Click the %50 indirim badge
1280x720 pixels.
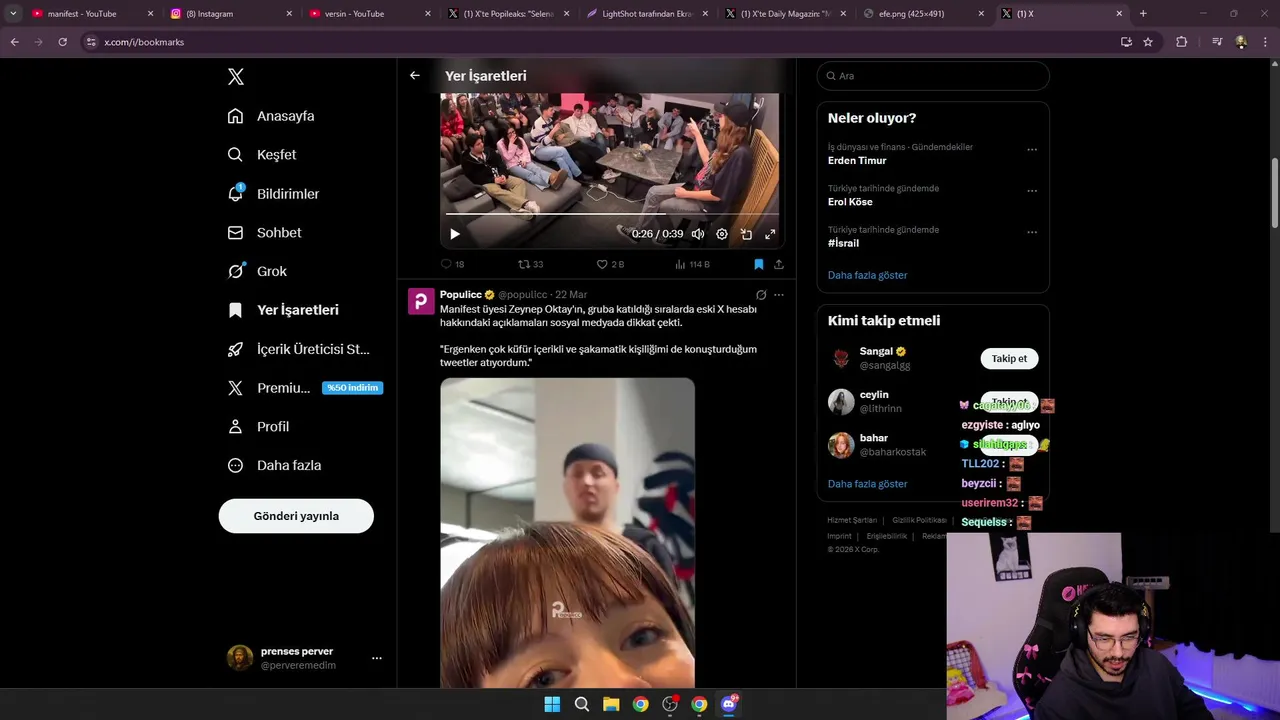pyautogui.click(x=352, y=388)
